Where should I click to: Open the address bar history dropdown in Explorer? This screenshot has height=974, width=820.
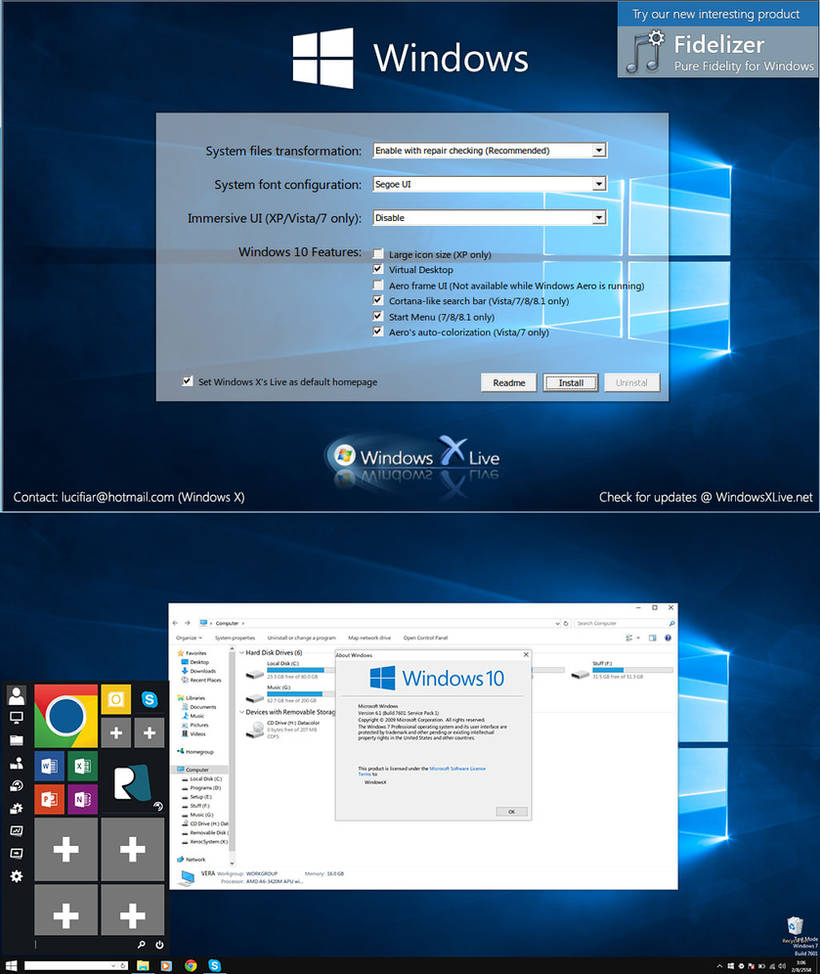coord(557,623)
